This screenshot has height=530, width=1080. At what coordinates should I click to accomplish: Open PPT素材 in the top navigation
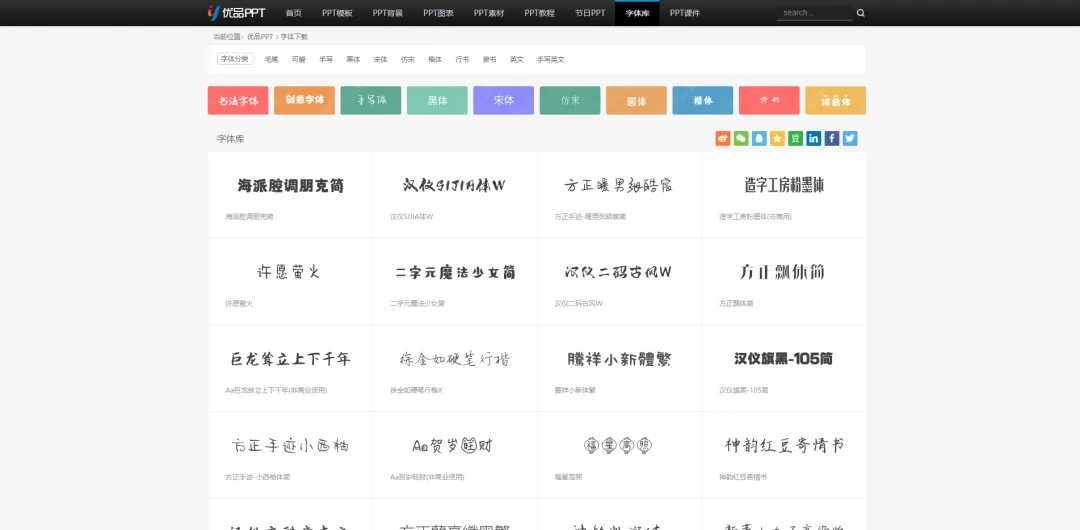click(489, 13)
